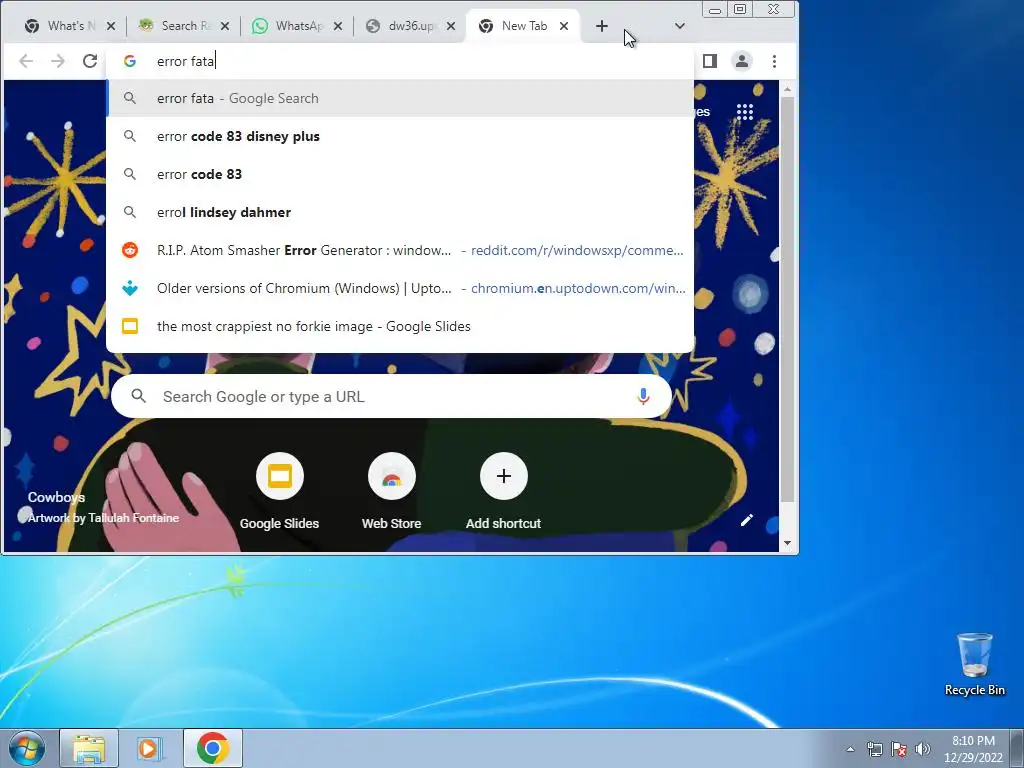Image resolution: width=1024 pixels, height=768 pixels.
Task: Click the volume speaker tray icon
Action: pyautogui.click(x=923, y=749)
